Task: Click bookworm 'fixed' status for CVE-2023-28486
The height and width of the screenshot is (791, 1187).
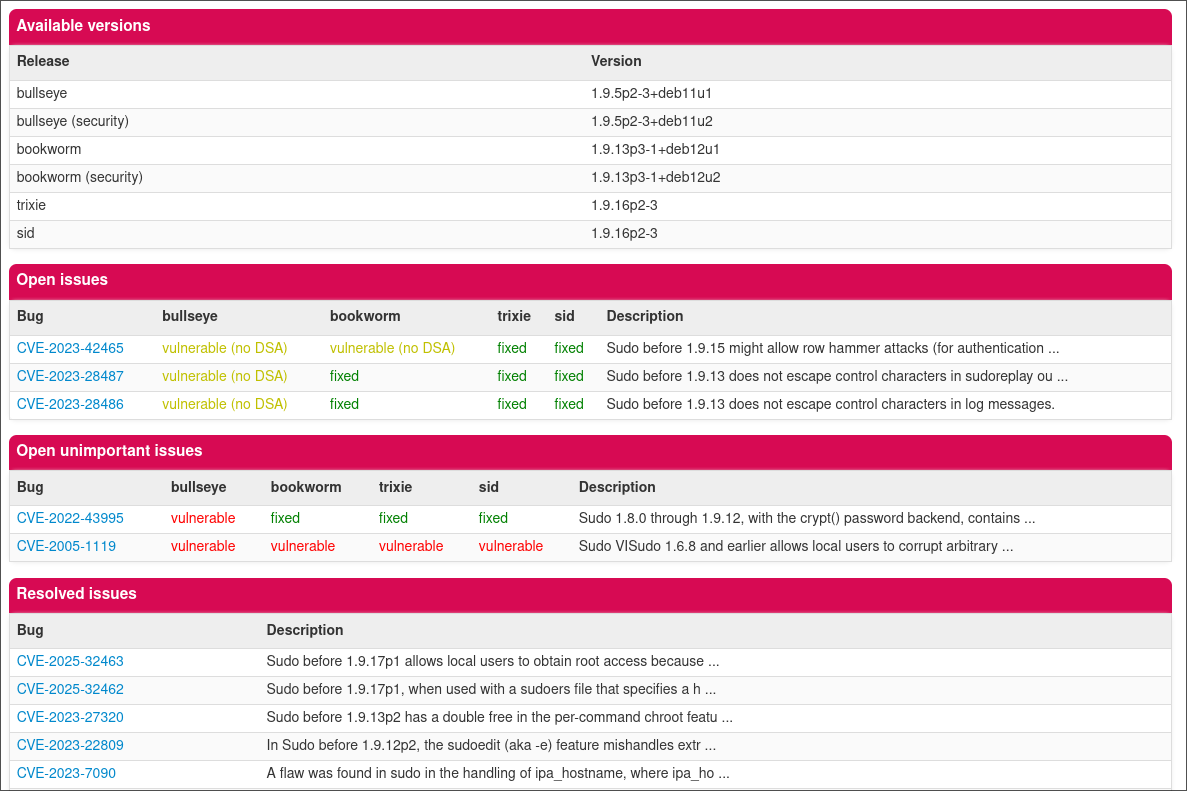Action: point(344,404)
